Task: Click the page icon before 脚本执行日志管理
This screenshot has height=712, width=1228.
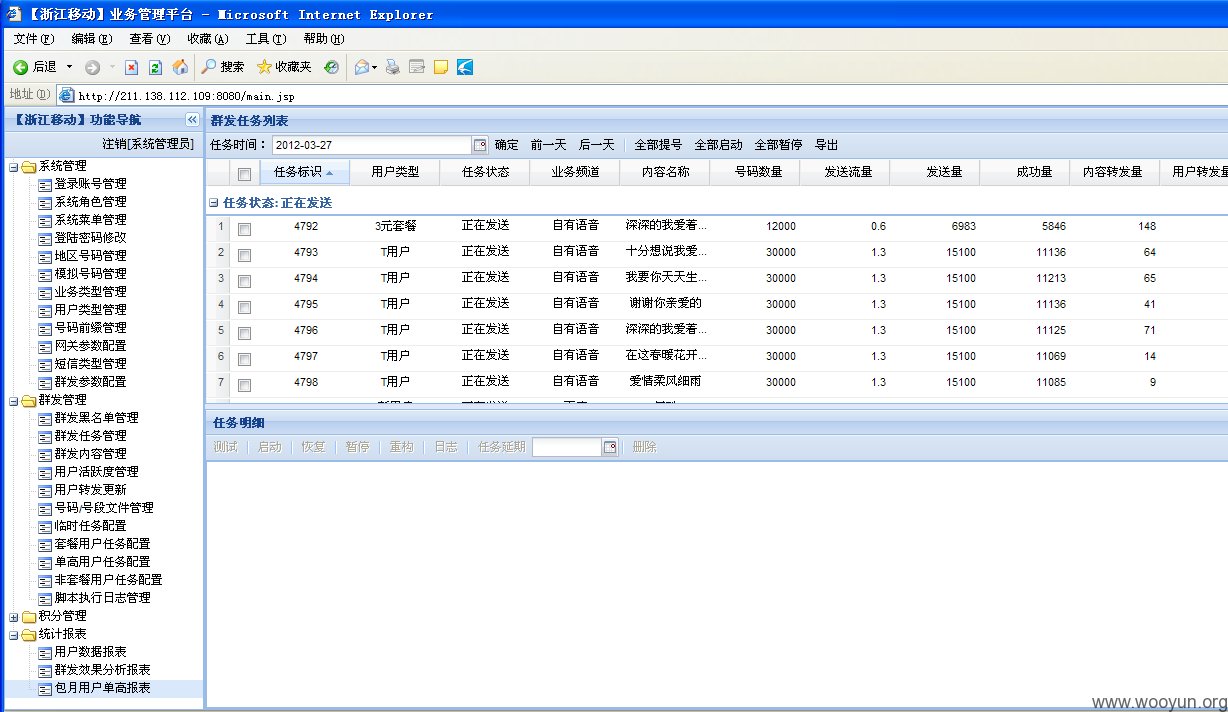Action: [x=45, y=599]
